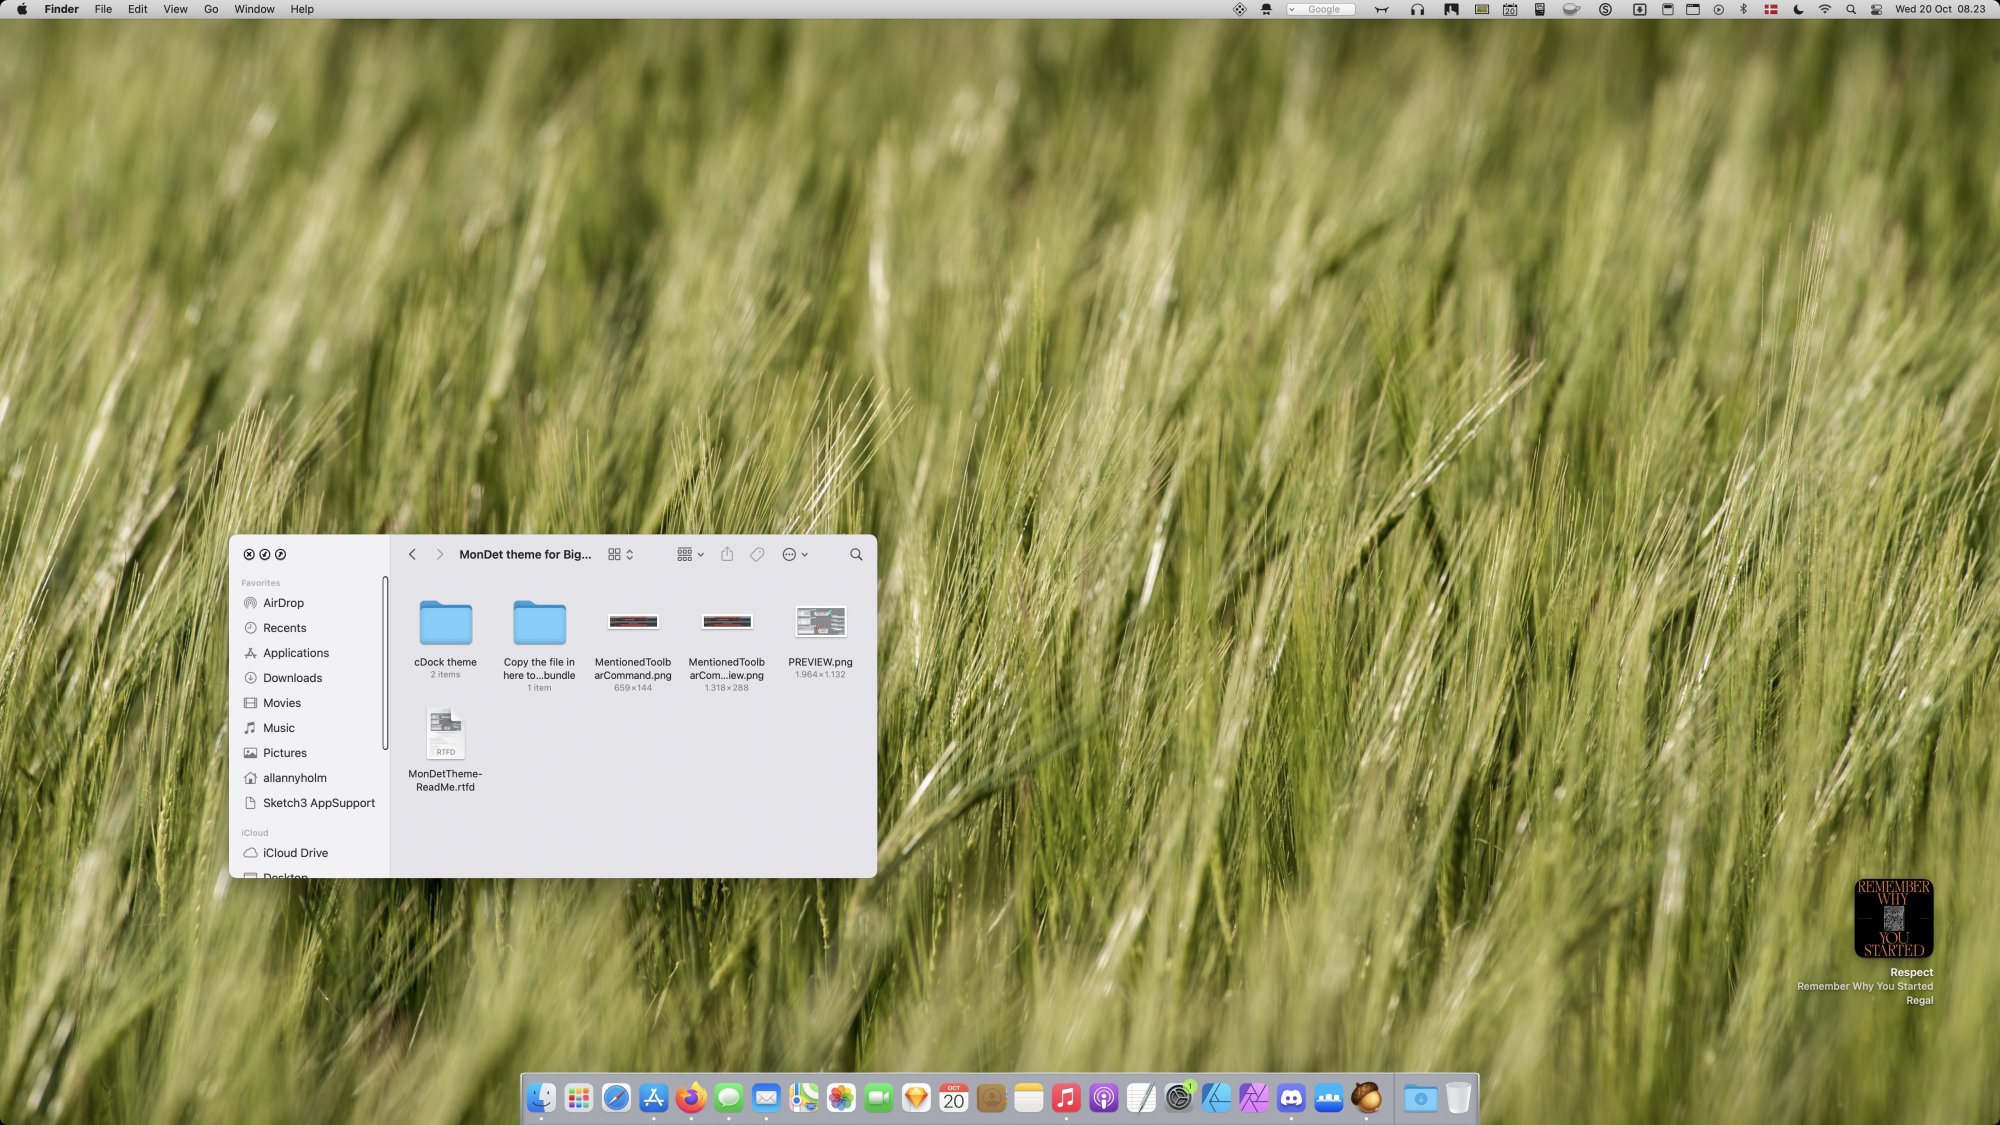Go back with the back chevron
This screenshot has height=1125, width=2000.
(x=412, y=554)
